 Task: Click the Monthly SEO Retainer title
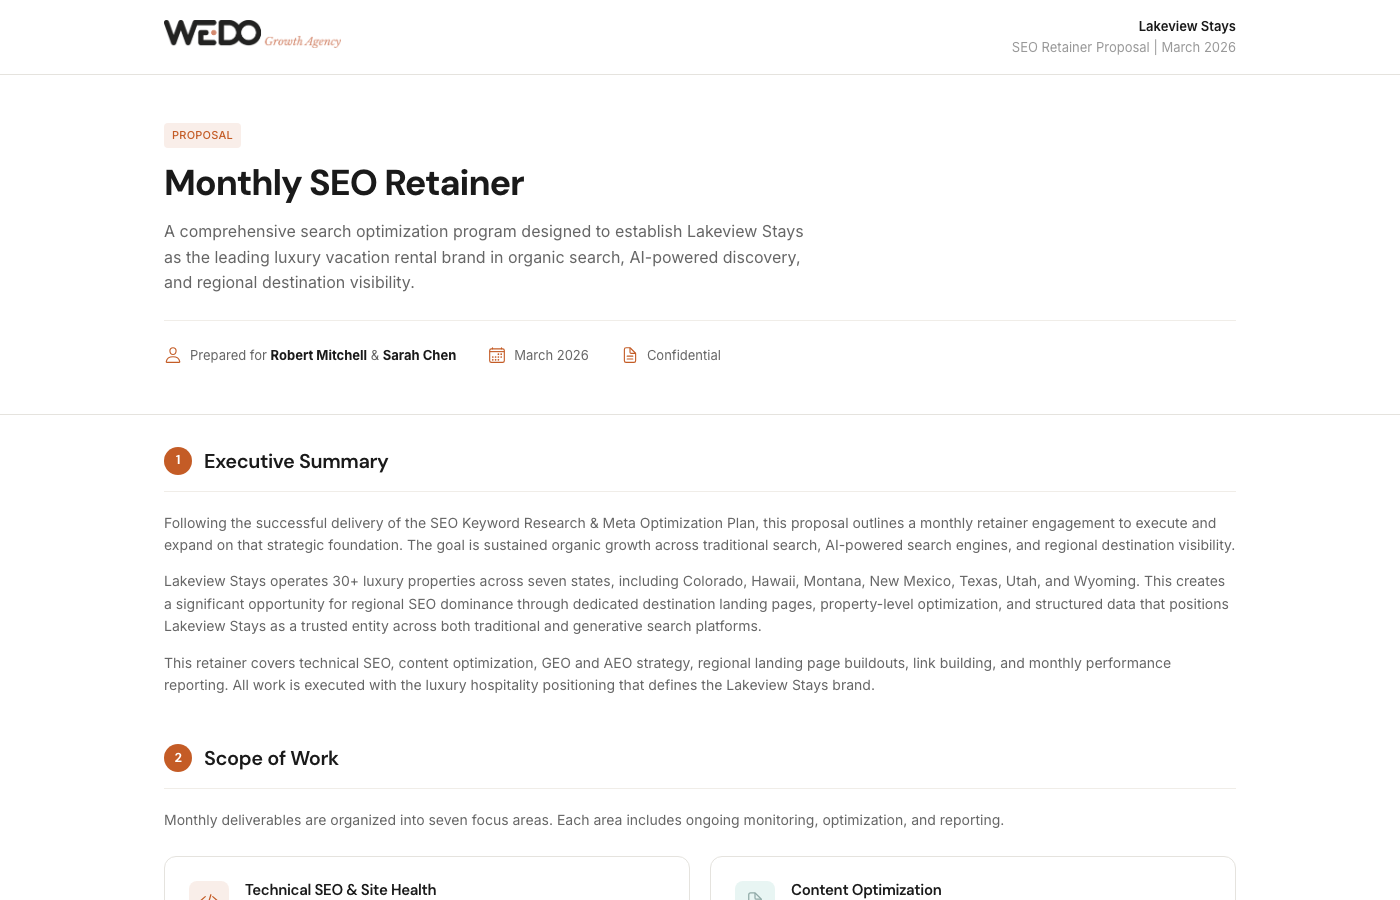click(344, 183)
